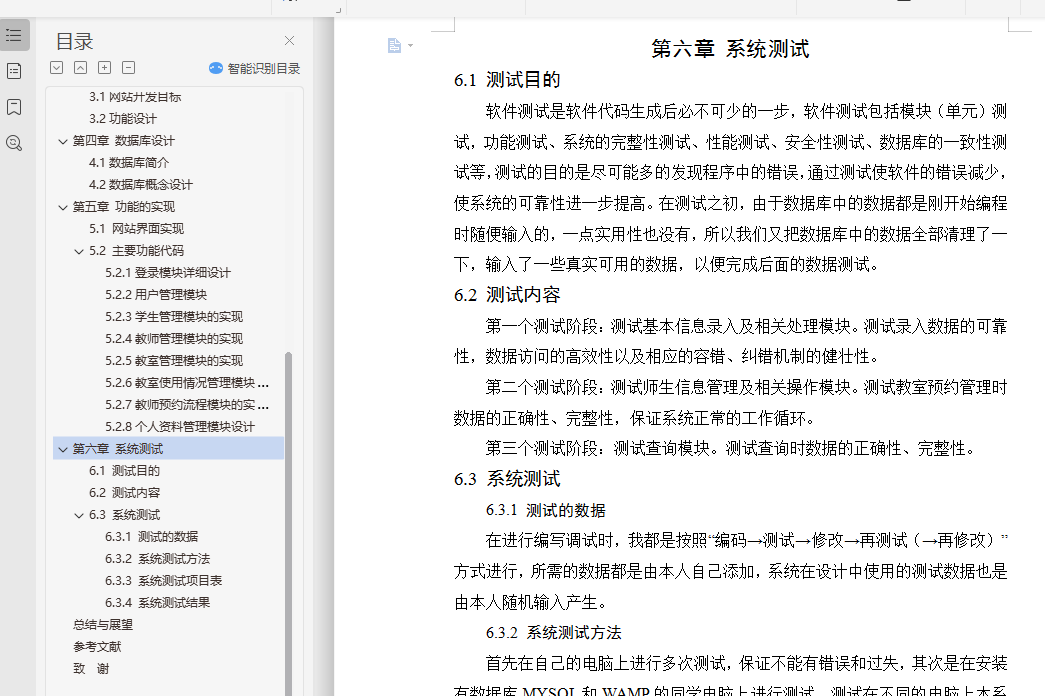Image resolution: width=1045 pixels, height=696 pixels.
Task: Go to 5.2.6 教室使用情况管理模块
Action: 187,383
